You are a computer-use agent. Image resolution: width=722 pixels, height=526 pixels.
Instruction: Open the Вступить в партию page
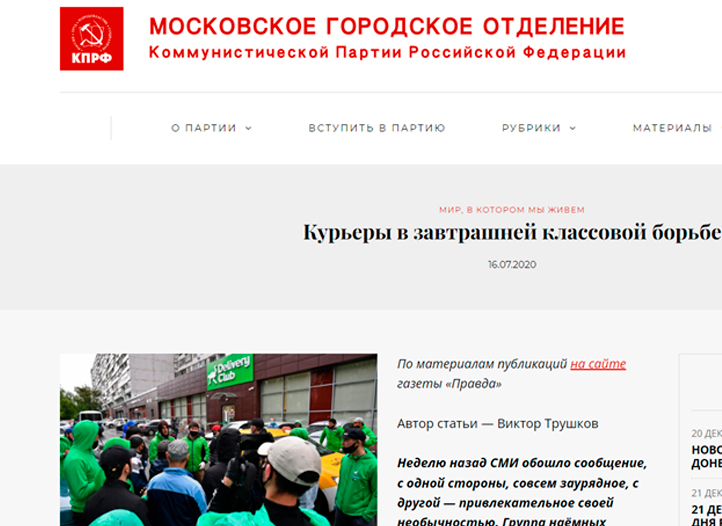pos(377,128)
